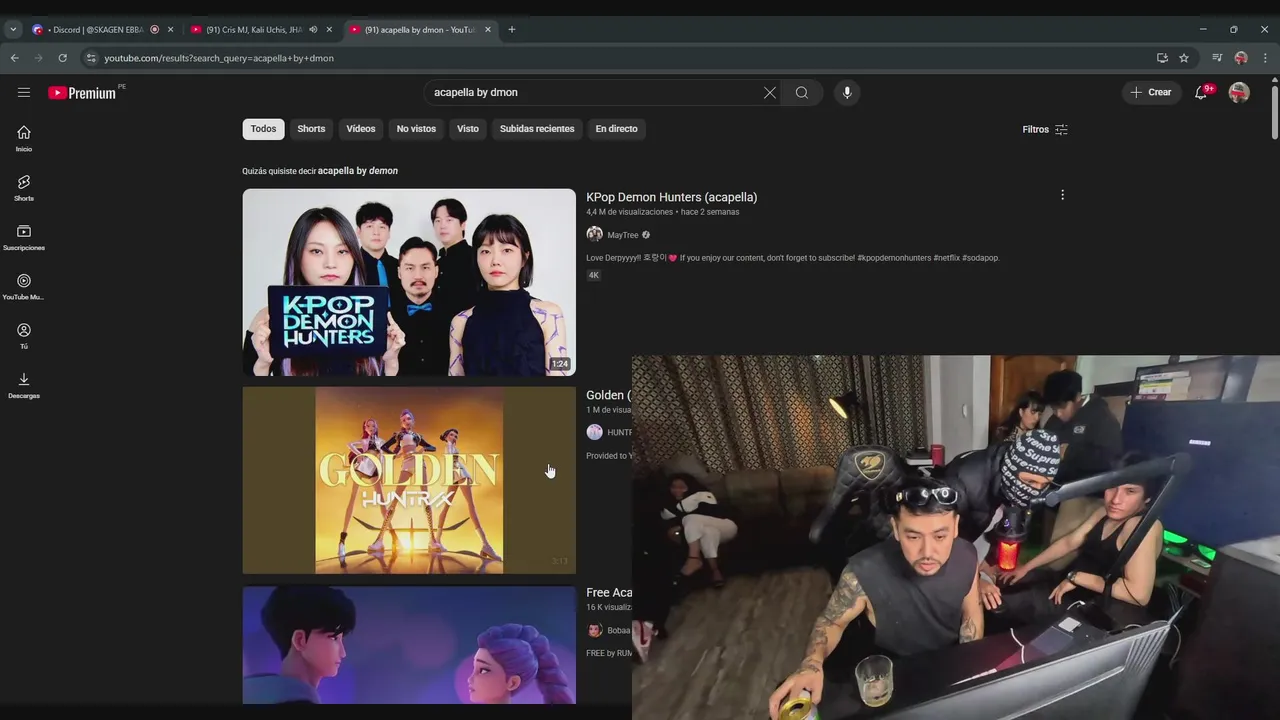View site information icon in address bar
This screenshot has width=1280, height=720.
point(91,58)
